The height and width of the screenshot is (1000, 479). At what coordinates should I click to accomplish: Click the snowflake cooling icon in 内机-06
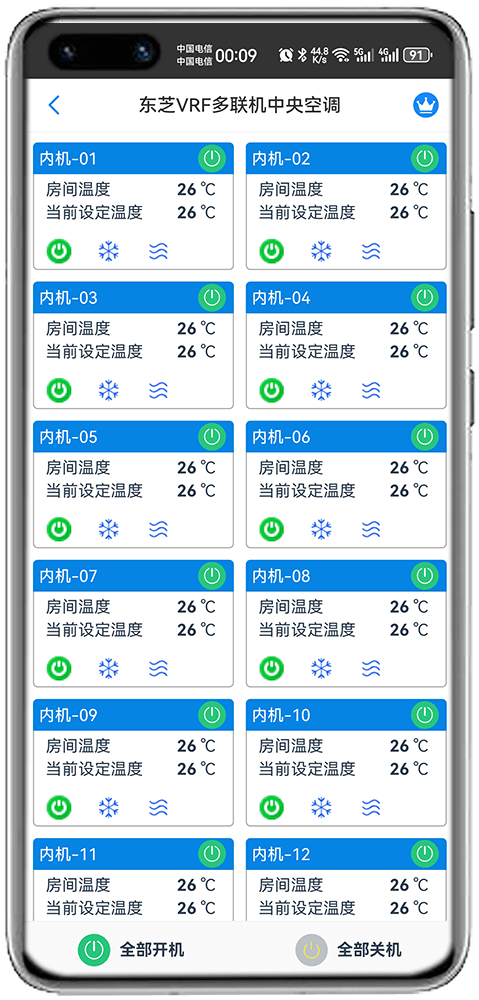[321, 529]
